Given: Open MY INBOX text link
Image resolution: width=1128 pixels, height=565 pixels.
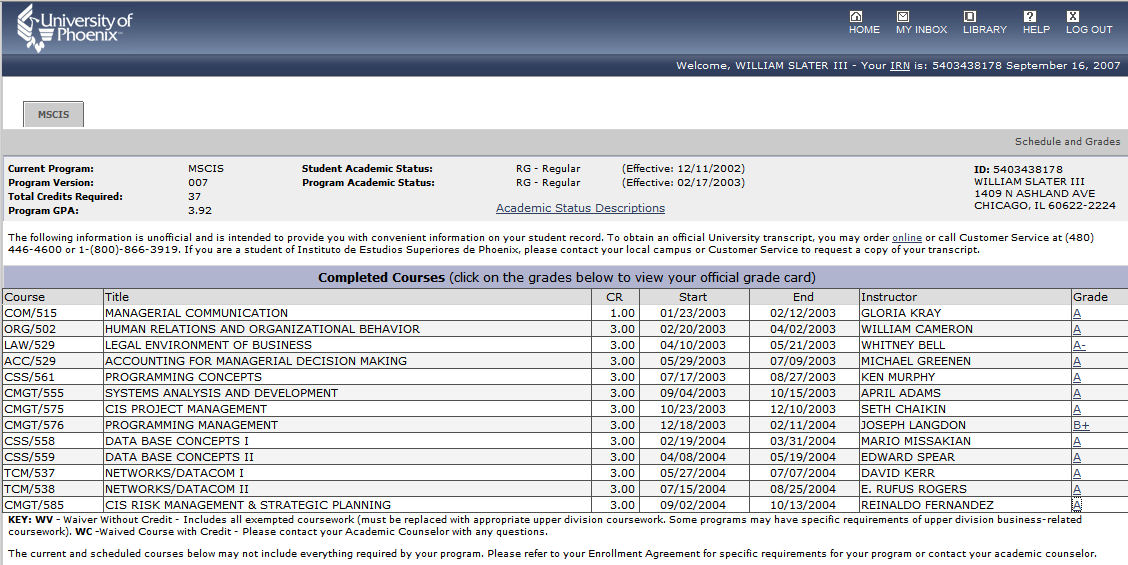Looking at the screenshot, I should point(922,30).
